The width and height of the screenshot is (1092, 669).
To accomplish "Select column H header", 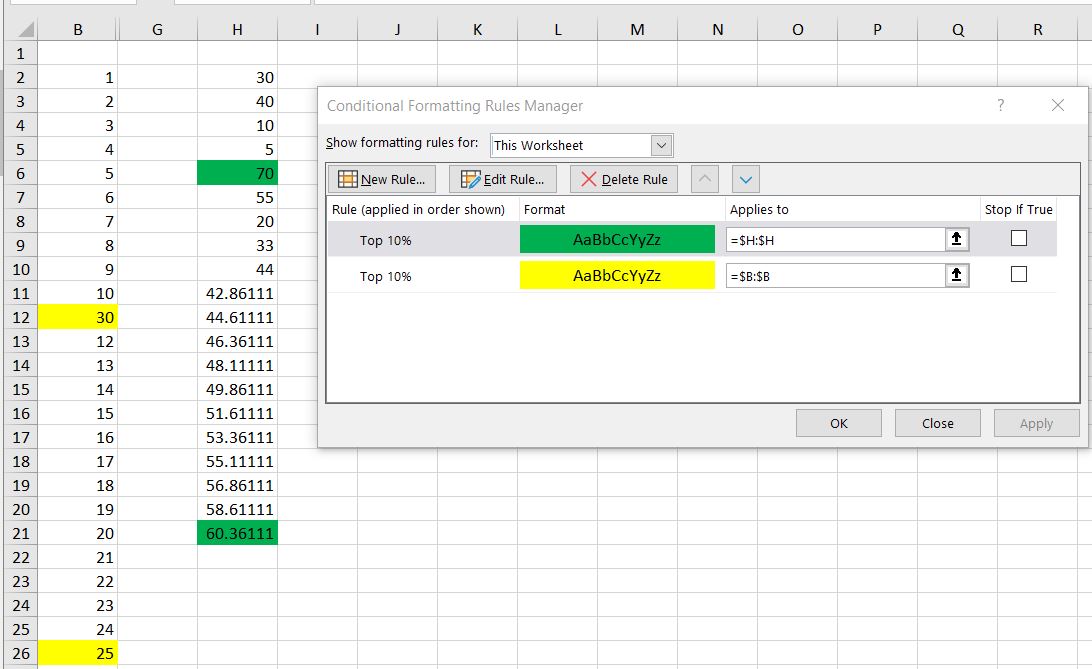I will point(237,30).
